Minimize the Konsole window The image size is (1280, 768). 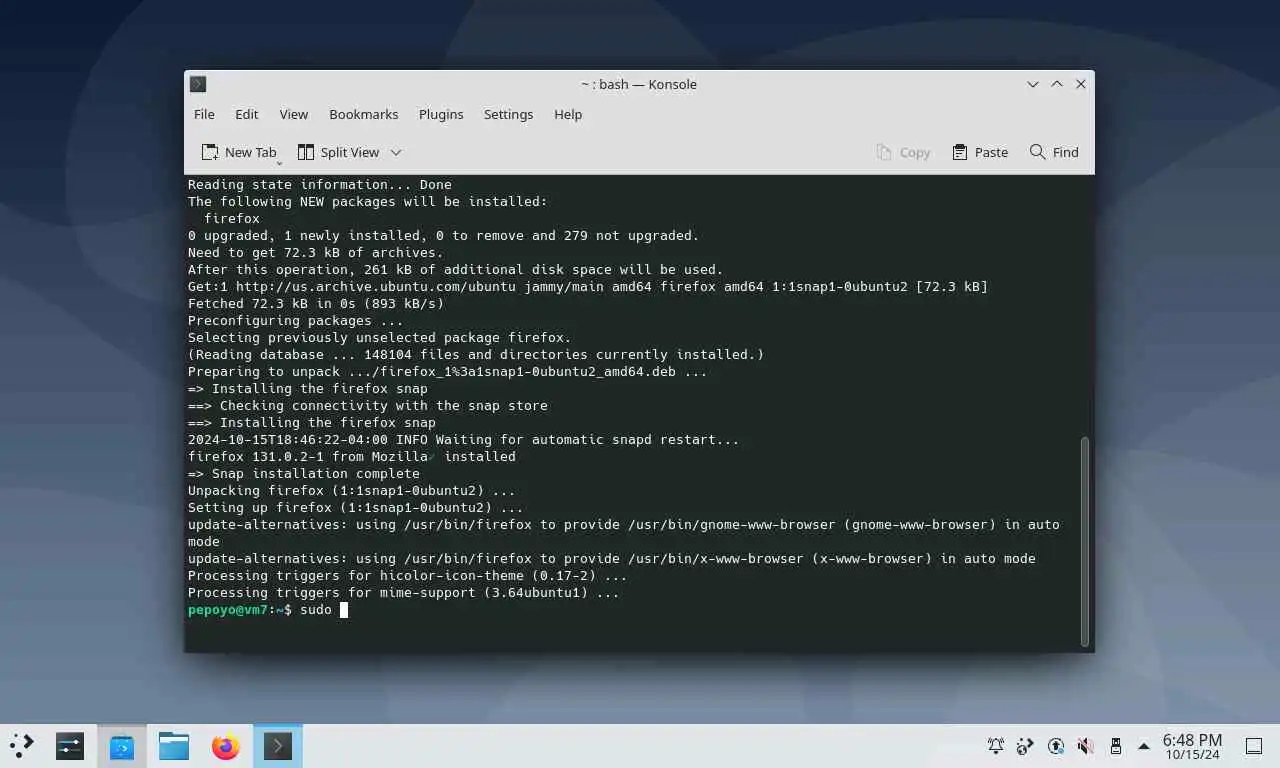point(1033,84)
